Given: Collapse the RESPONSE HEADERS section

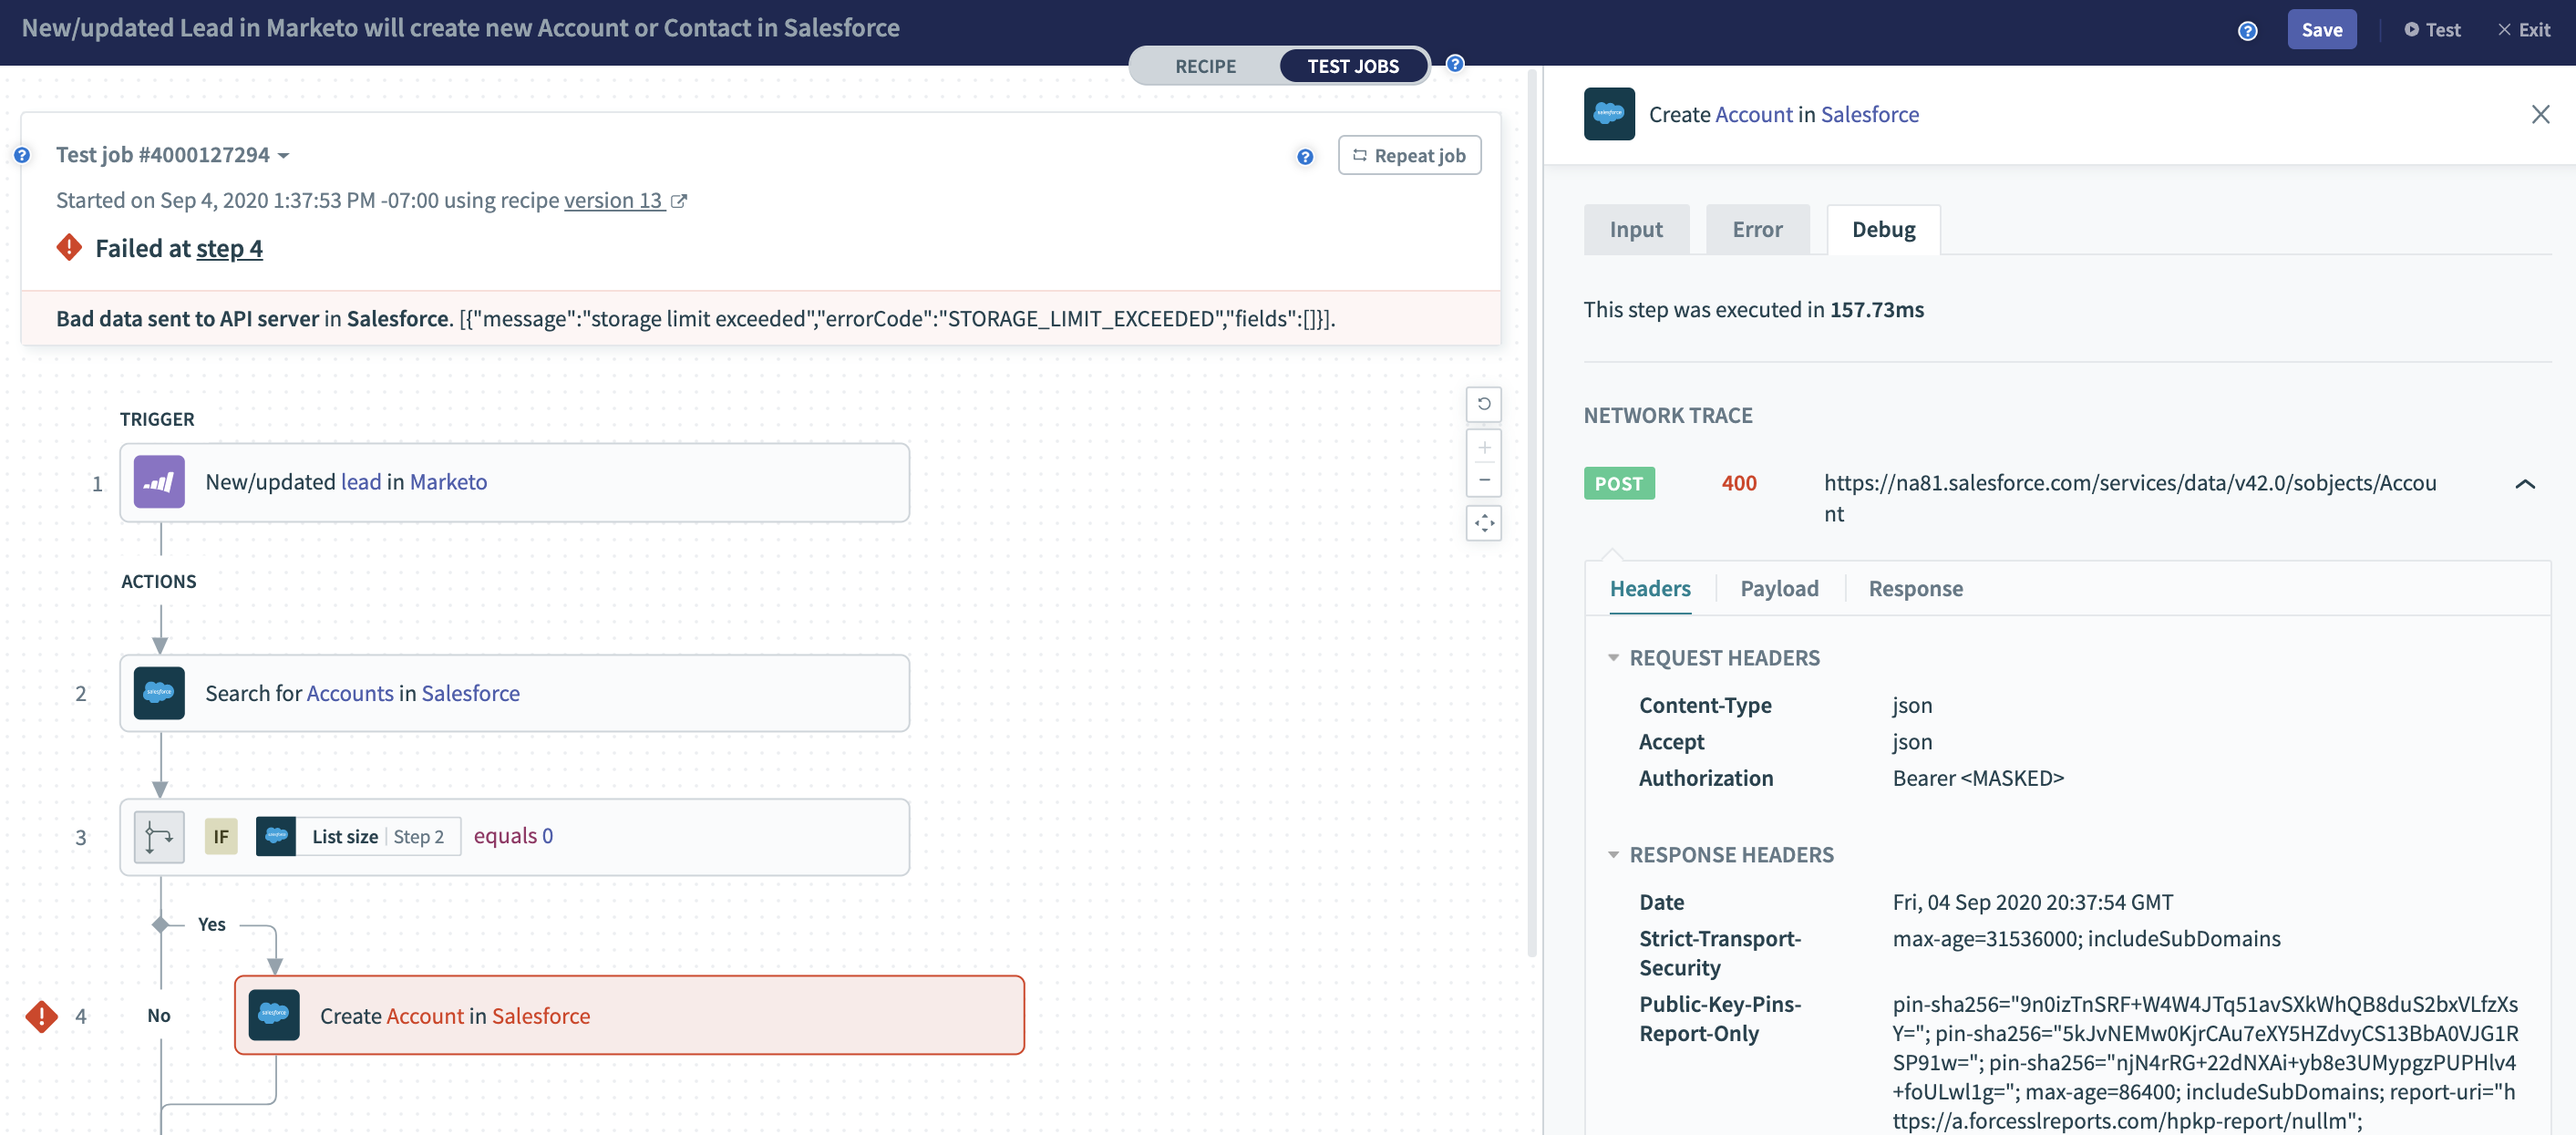Looking at the screenshot, I should click(1613, 855).
